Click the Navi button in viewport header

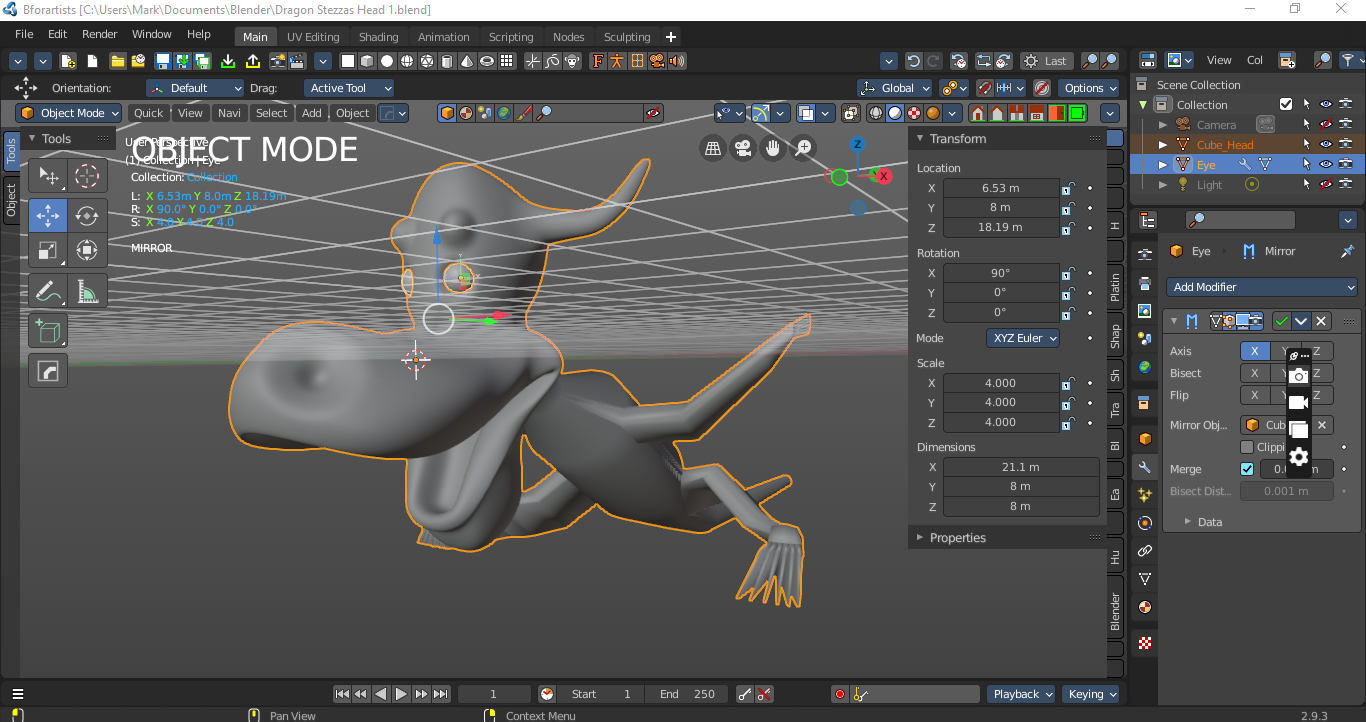[x=229, y=113]
